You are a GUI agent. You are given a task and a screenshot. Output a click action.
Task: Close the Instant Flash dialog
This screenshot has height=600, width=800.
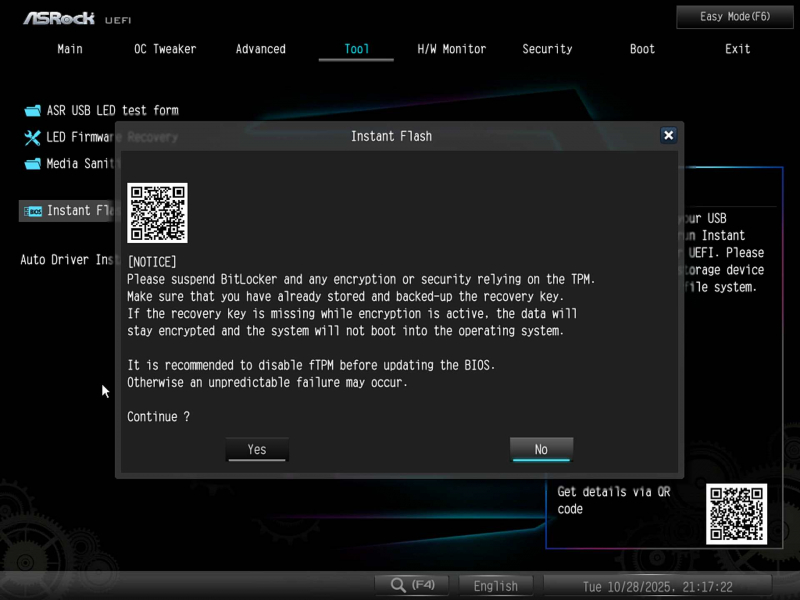click(668, 135)
